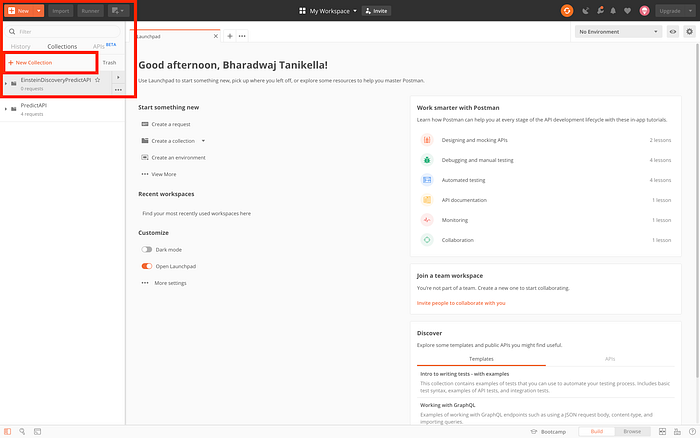Open manage environments gear icon
The width and height of the screenshot is (700, 438).
[x=690, y=32]
